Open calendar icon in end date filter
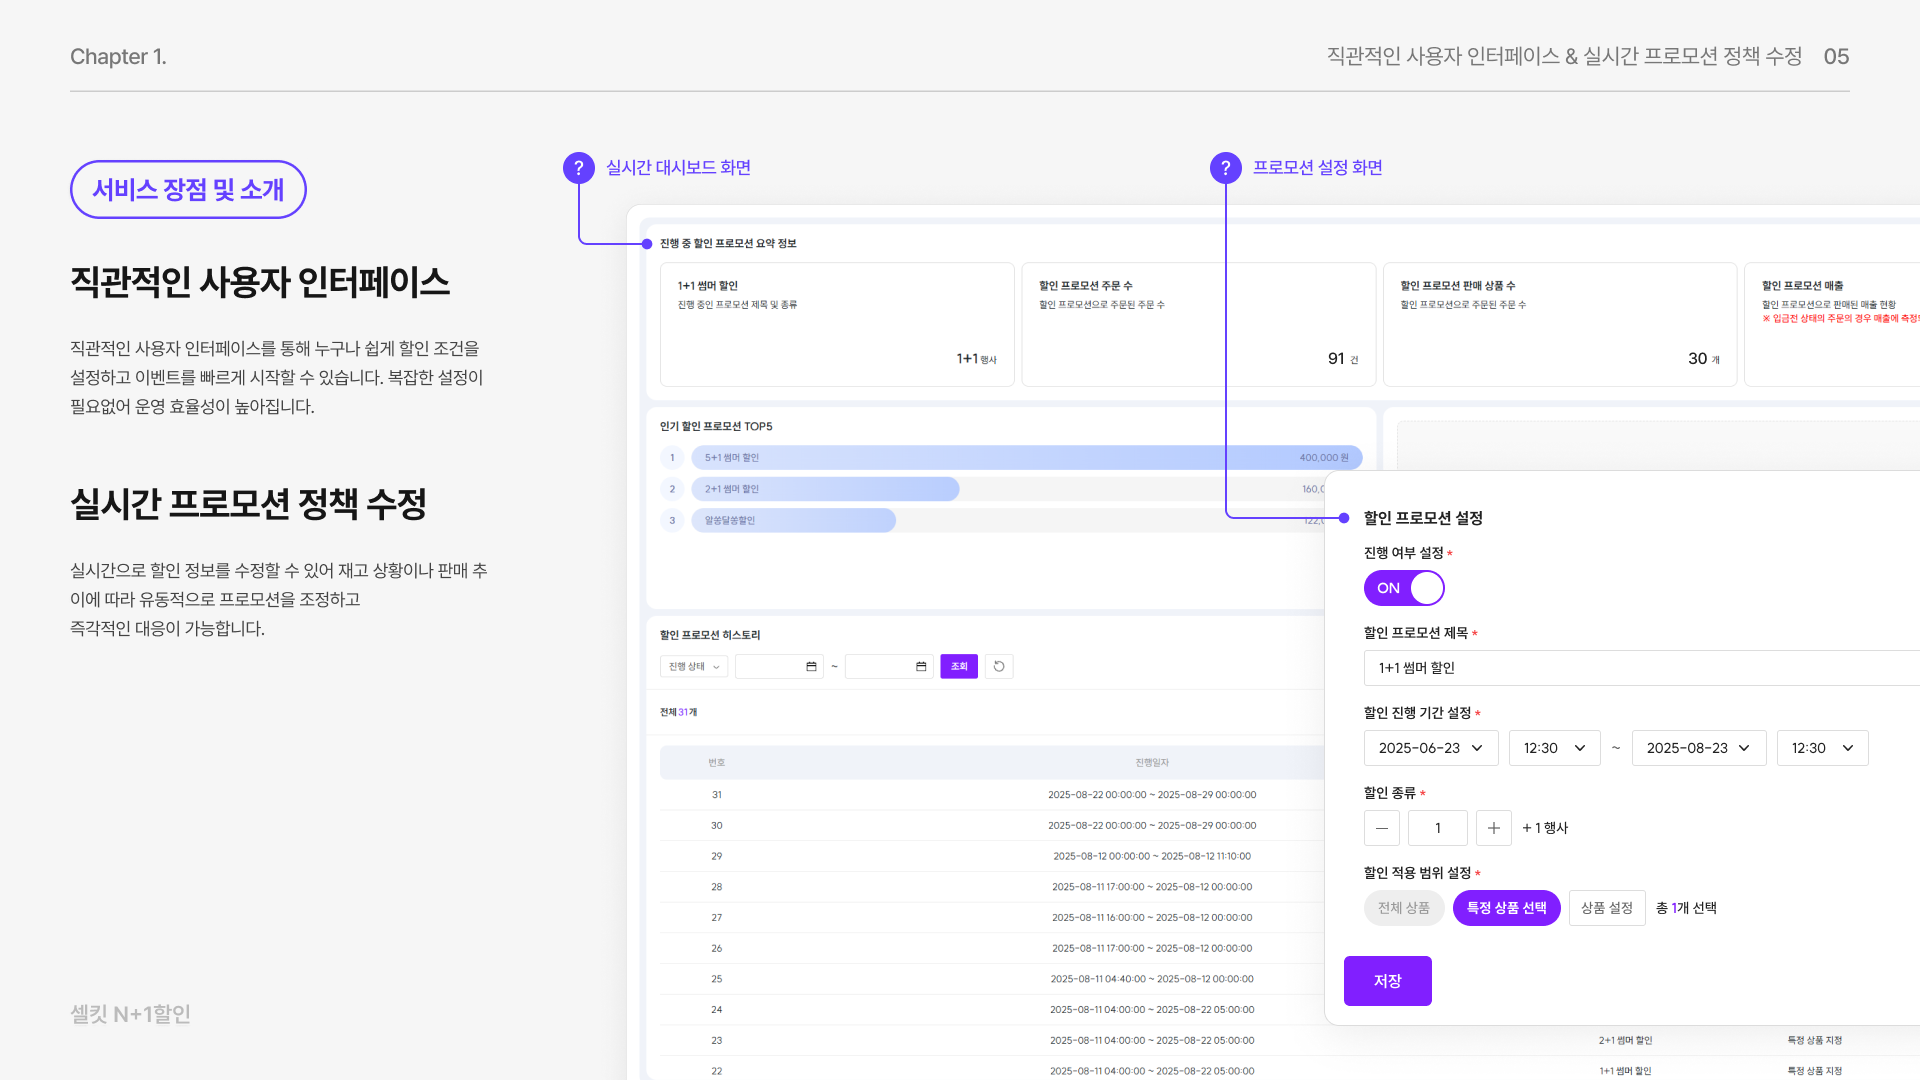 921,667
